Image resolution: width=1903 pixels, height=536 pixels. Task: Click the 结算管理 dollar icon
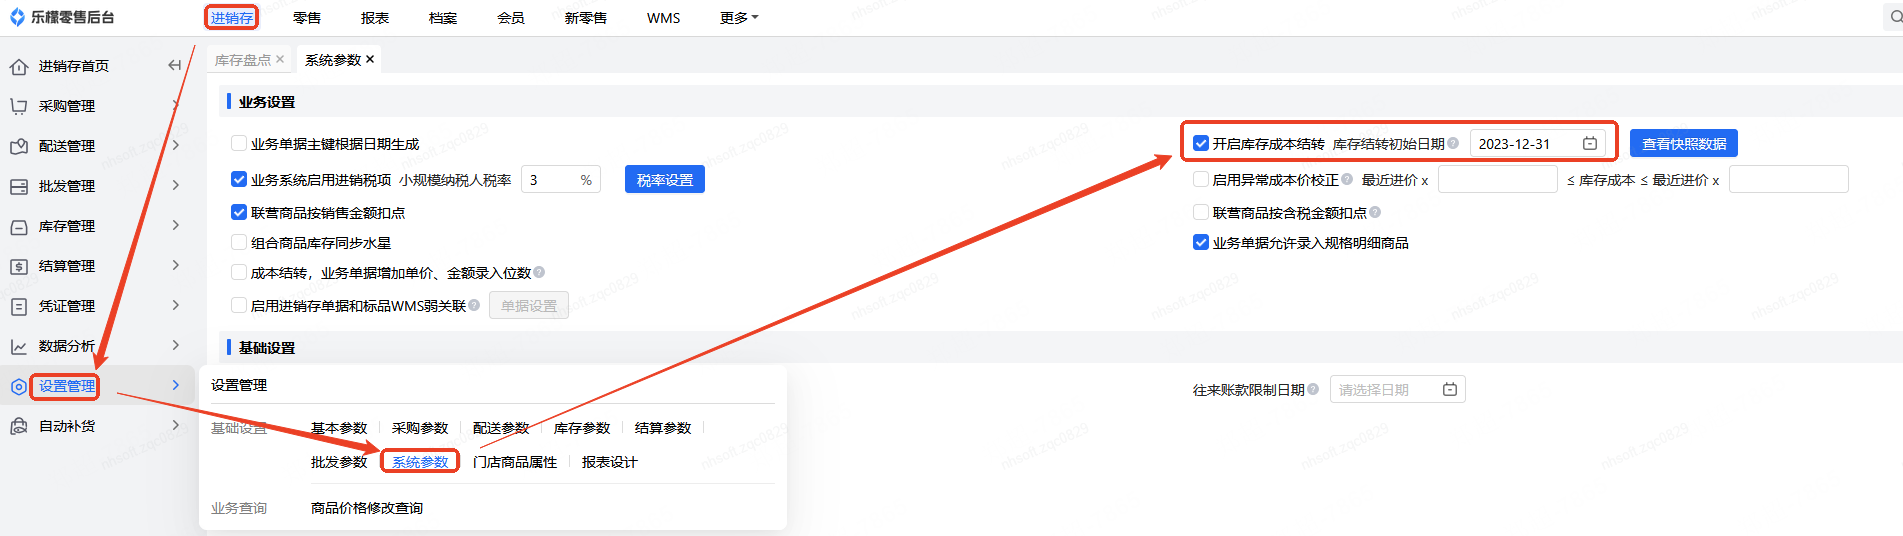(x=18, y=266)
